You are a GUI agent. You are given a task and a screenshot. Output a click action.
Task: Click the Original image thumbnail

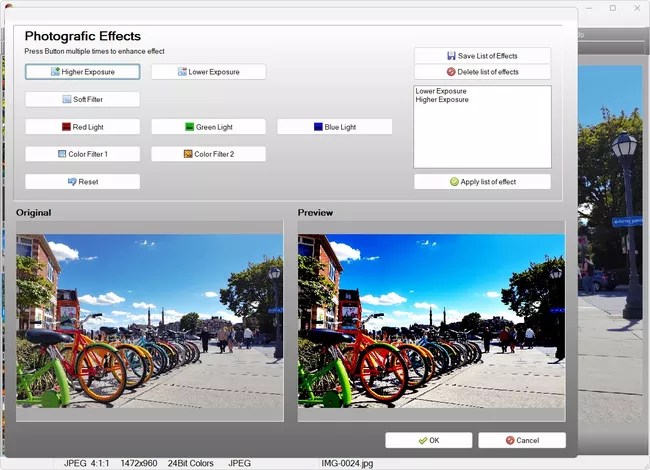[150, 321]
